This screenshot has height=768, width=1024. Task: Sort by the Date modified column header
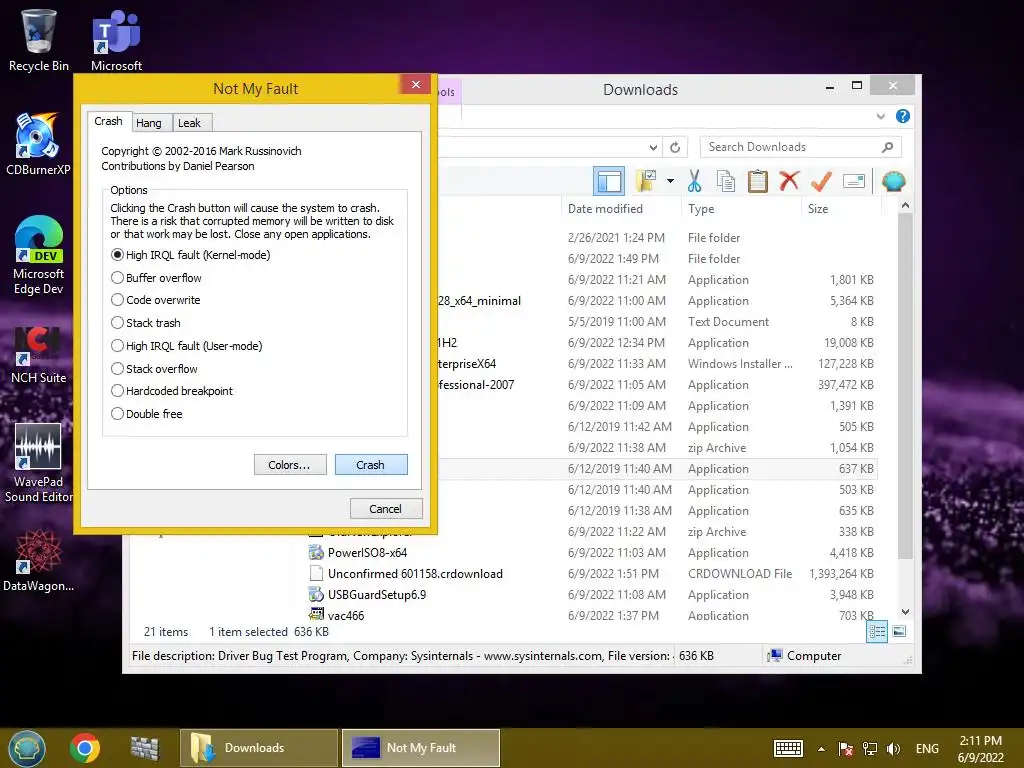click(620, 208)
